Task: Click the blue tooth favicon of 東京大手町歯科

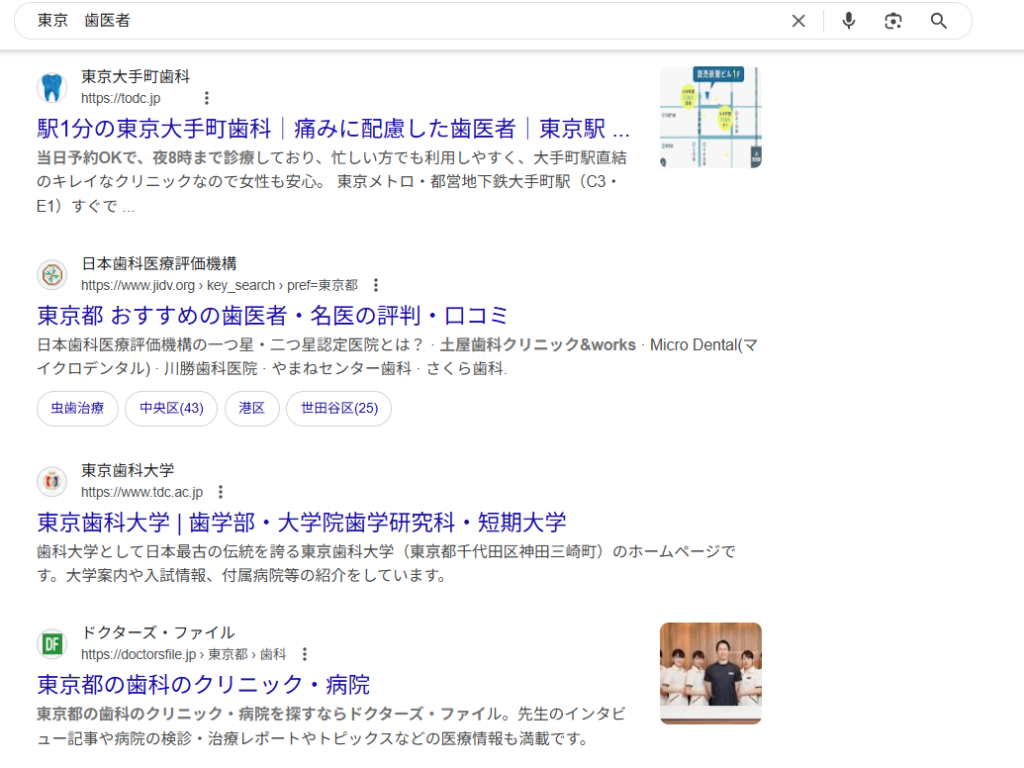Action: click(x=52, y=87)
